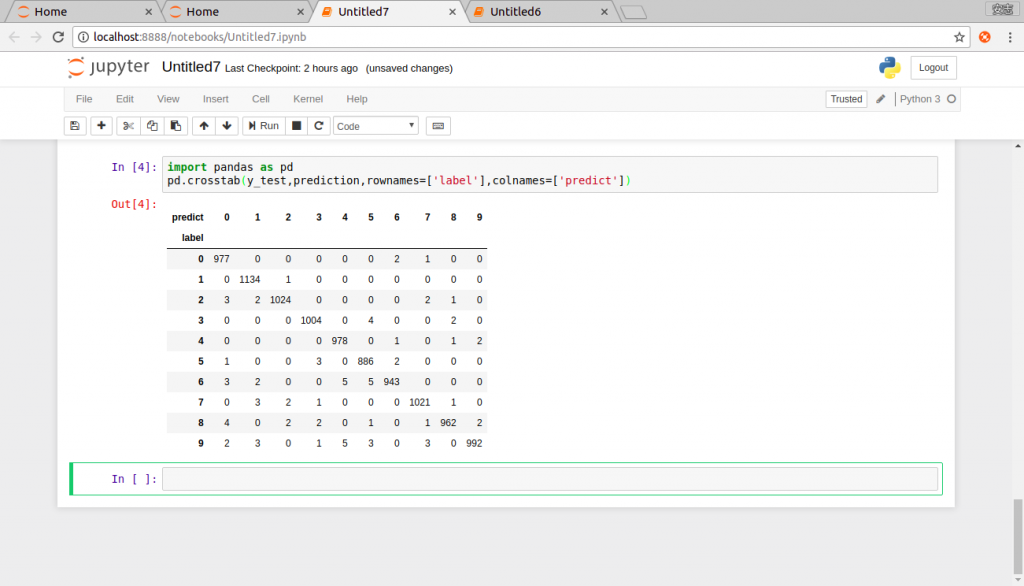Click the code cell with pd.crosstab
The height and width of the screenshot is (586, 1024).
tap(550, 174)
